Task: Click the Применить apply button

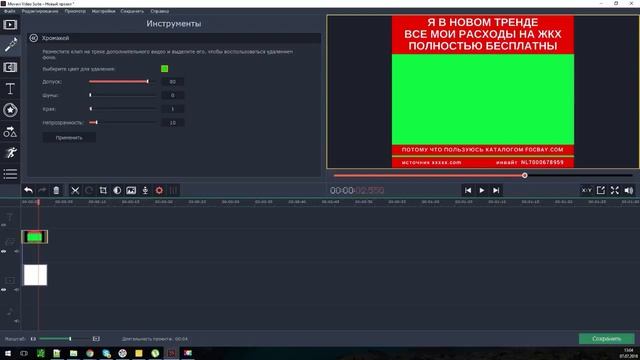Action: 69,138
